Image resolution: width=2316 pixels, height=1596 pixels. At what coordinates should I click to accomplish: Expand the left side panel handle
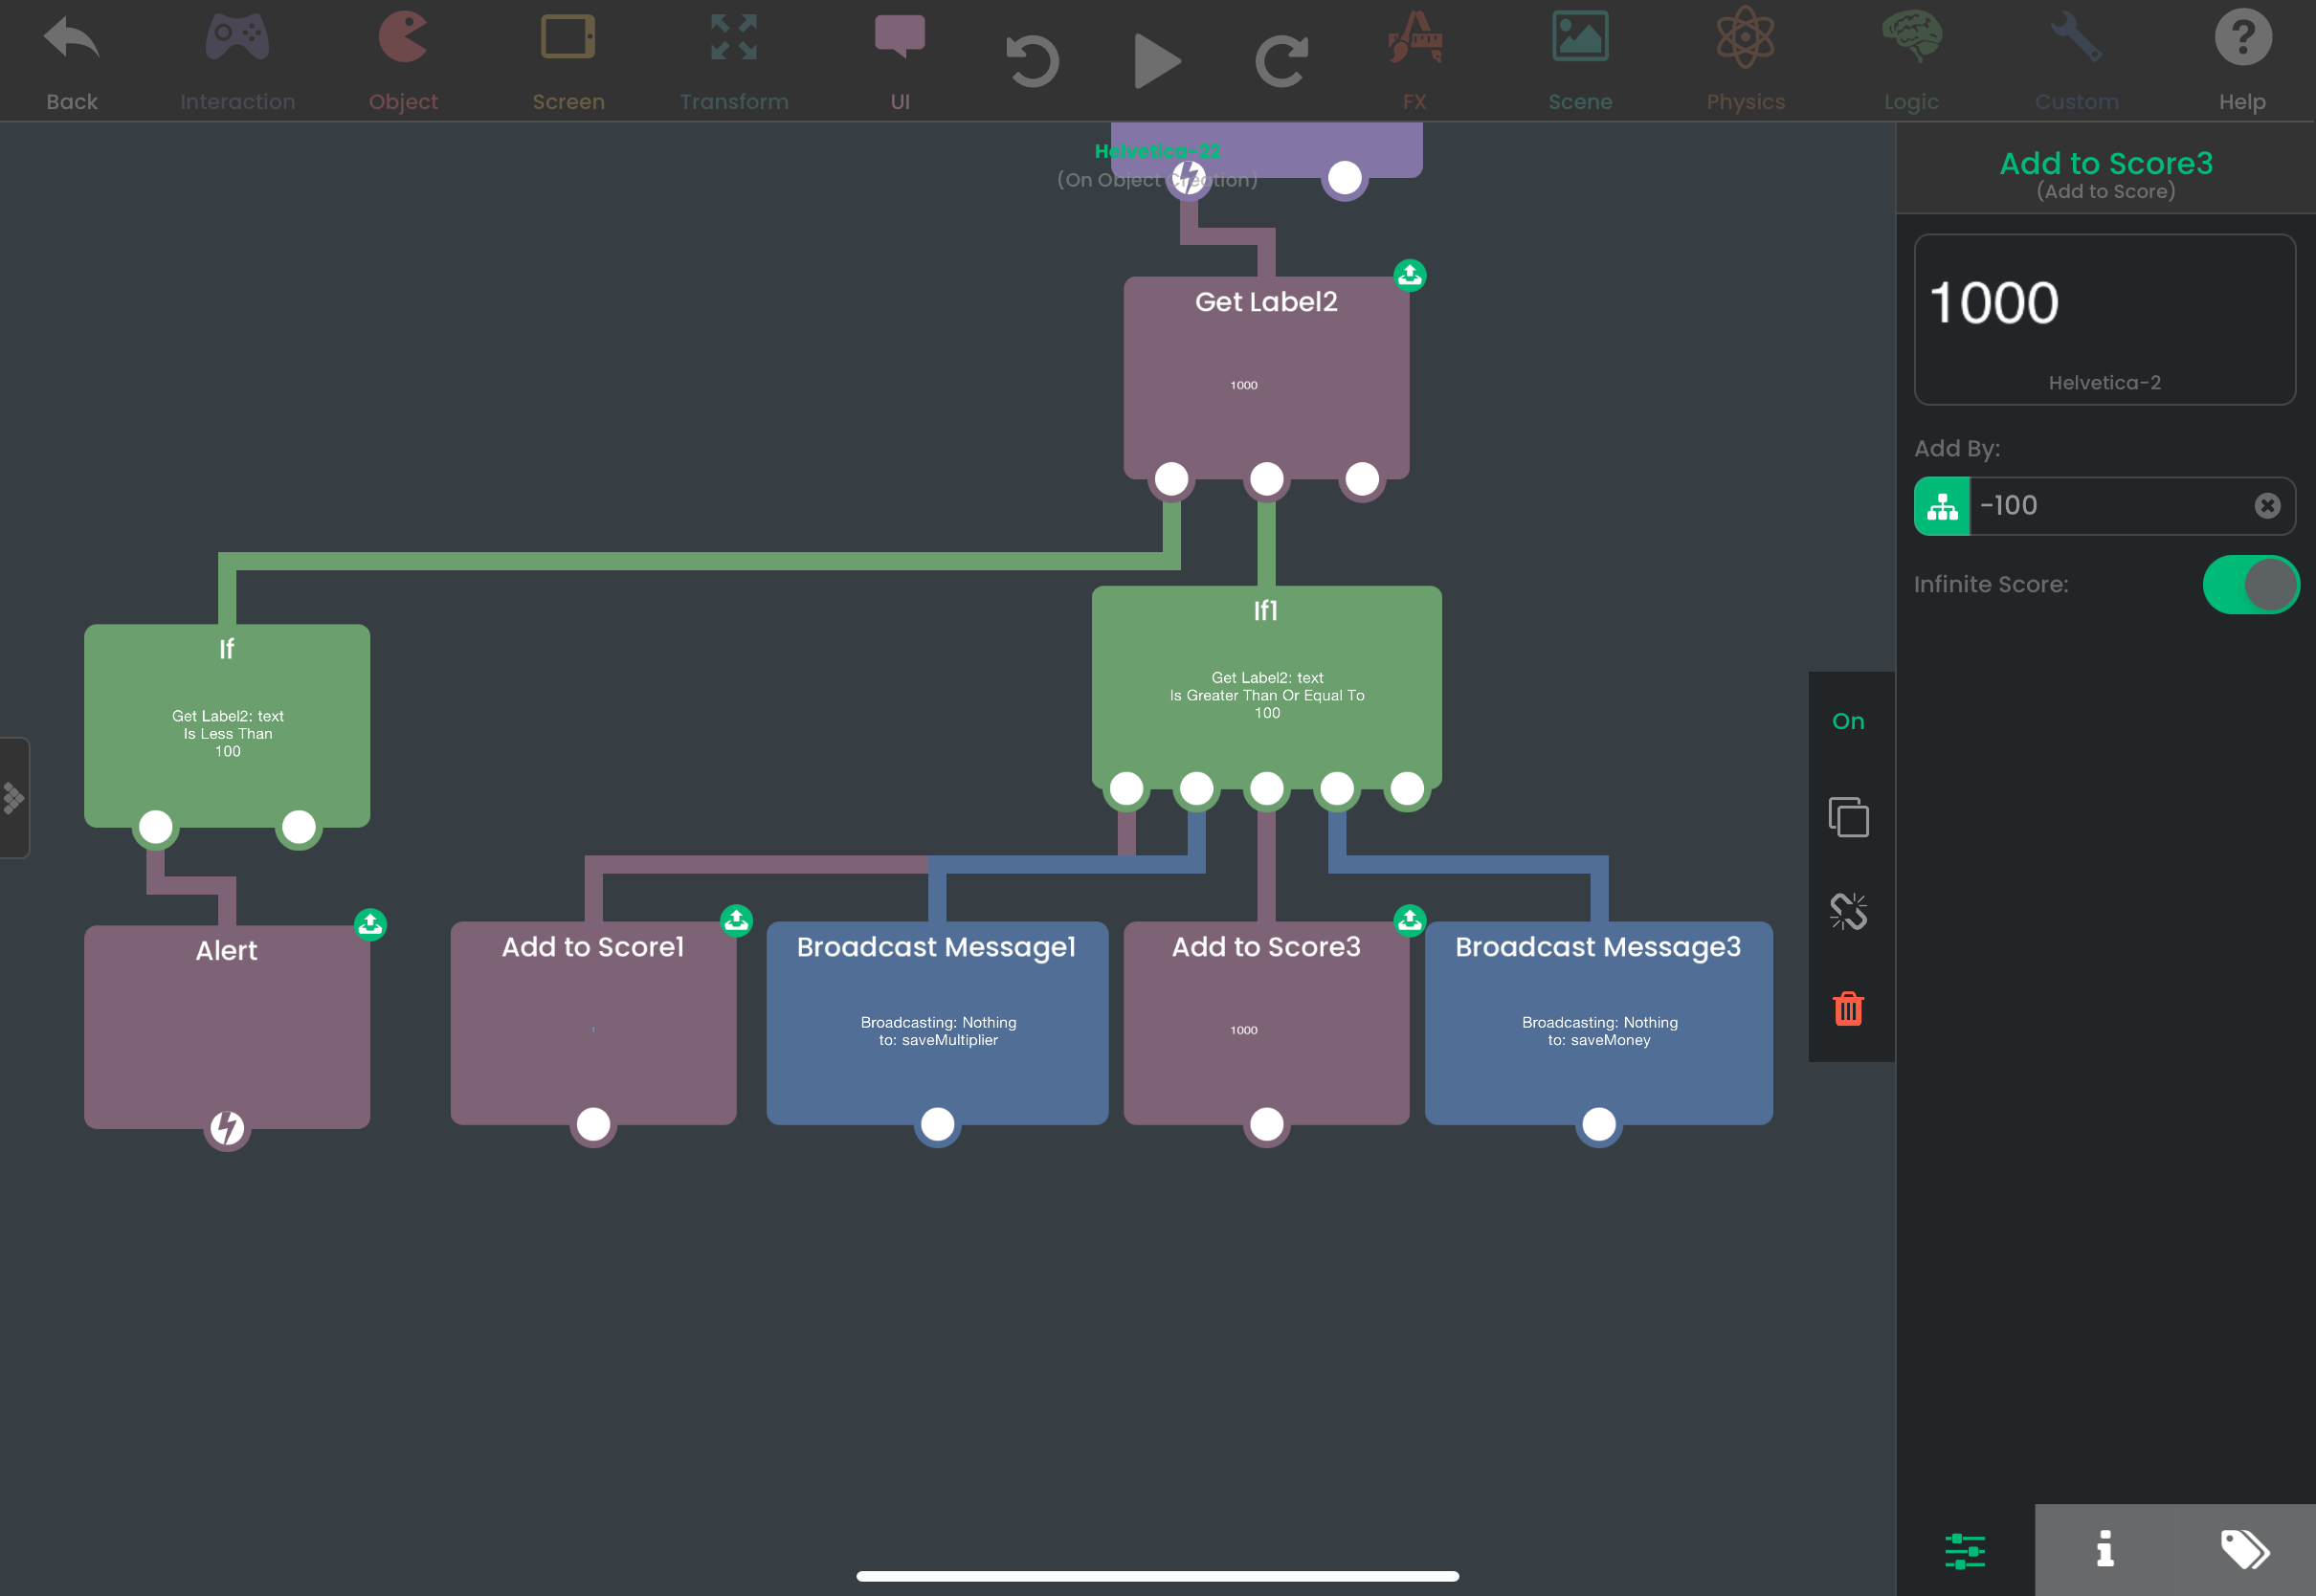[x=14, y=798]
